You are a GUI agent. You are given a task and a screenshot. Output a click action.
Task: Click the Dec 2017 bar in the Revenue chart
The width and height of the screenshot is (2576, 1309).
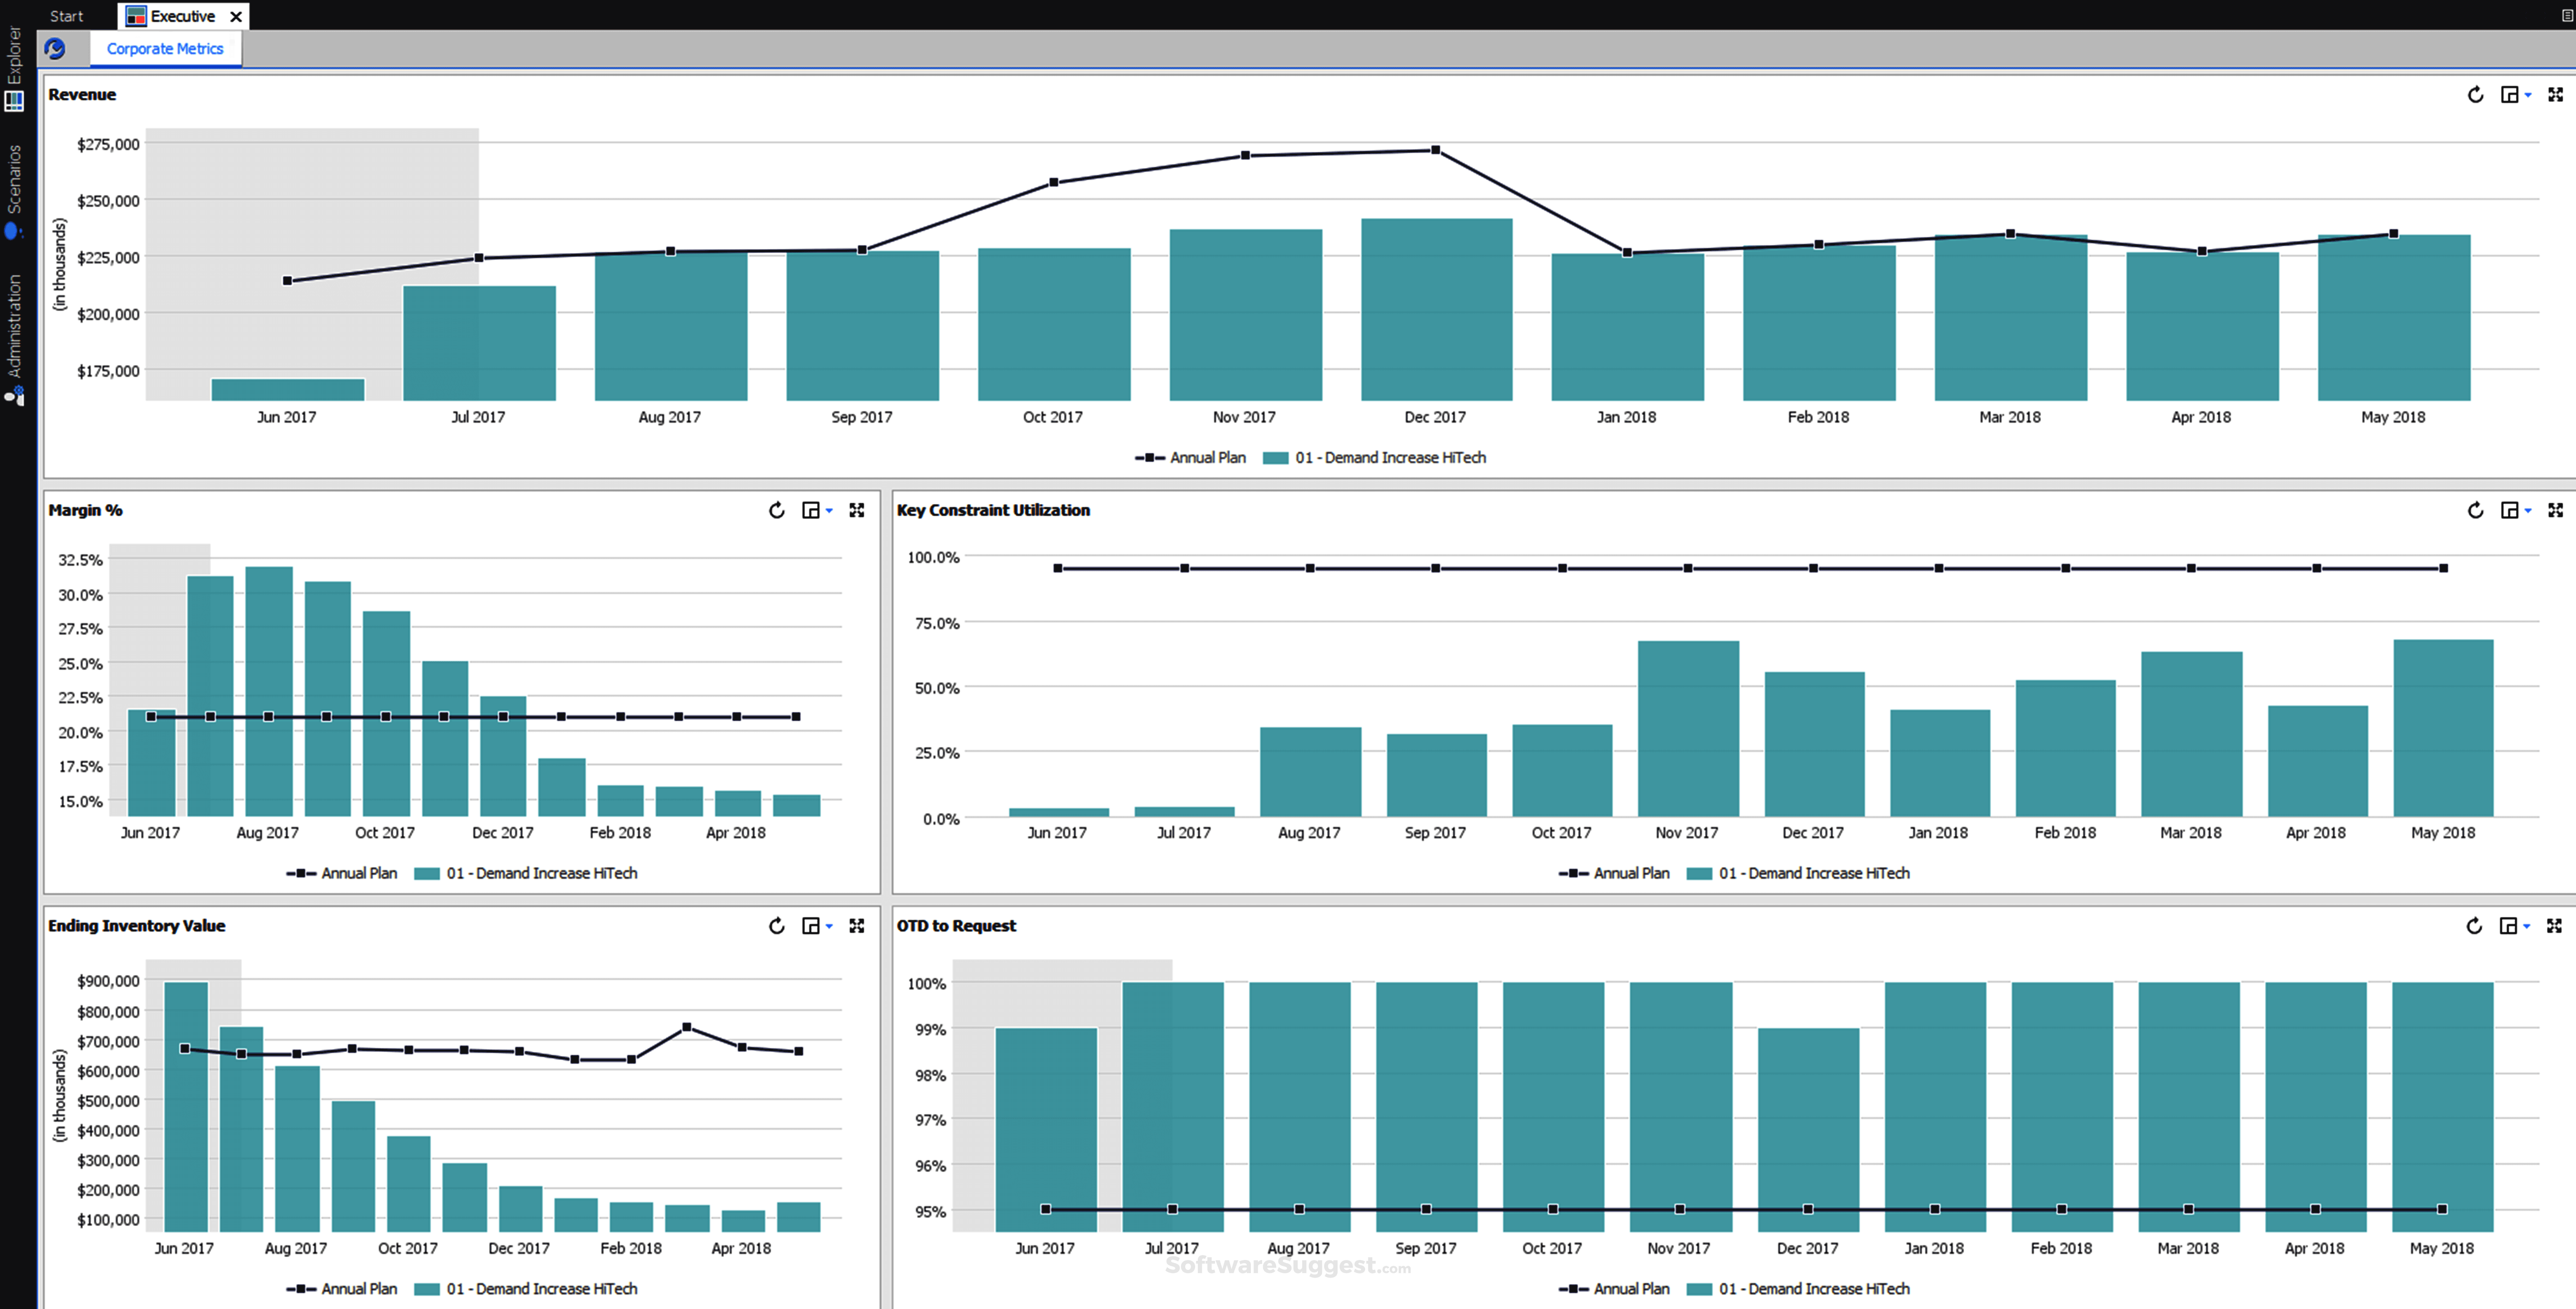[x=1436, y=310]
